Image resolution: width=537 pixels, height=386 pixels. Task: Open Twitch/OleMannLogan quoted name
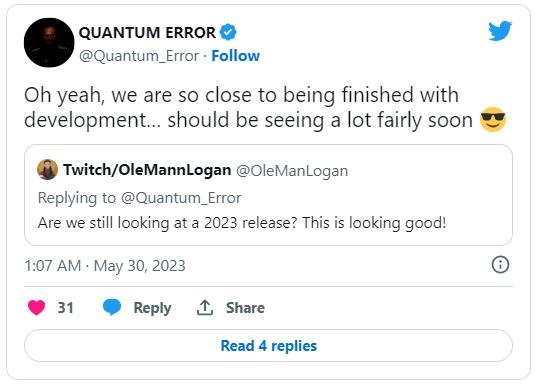coord(147,170)
